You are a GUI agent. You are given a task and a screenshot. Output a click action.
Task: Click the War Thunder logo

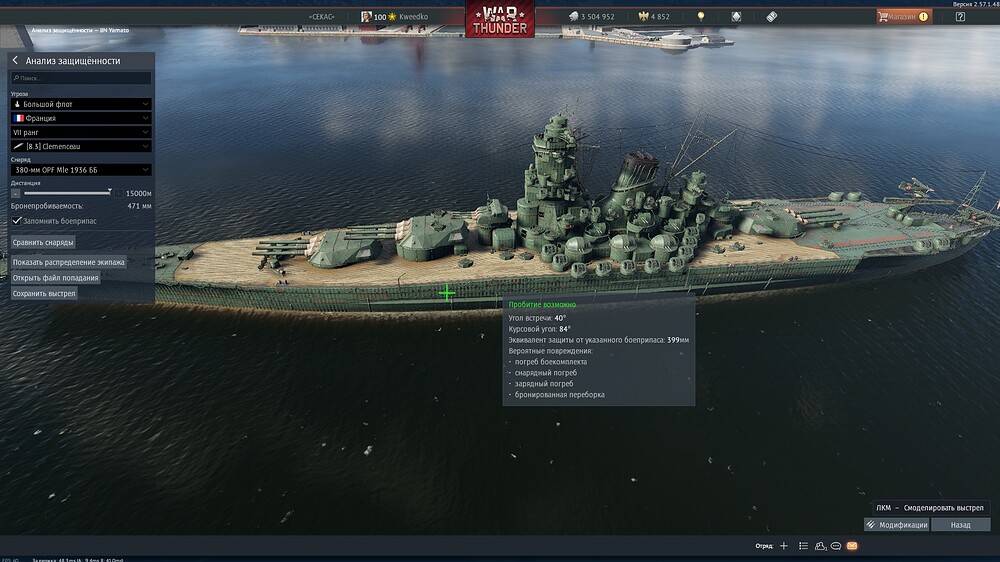coord(500,19)
